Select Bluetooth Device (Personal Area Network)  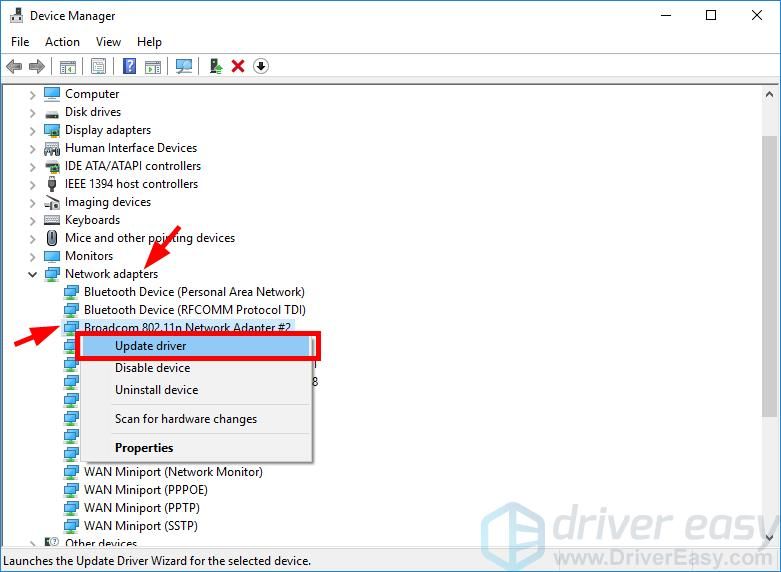tap(194, 292)
